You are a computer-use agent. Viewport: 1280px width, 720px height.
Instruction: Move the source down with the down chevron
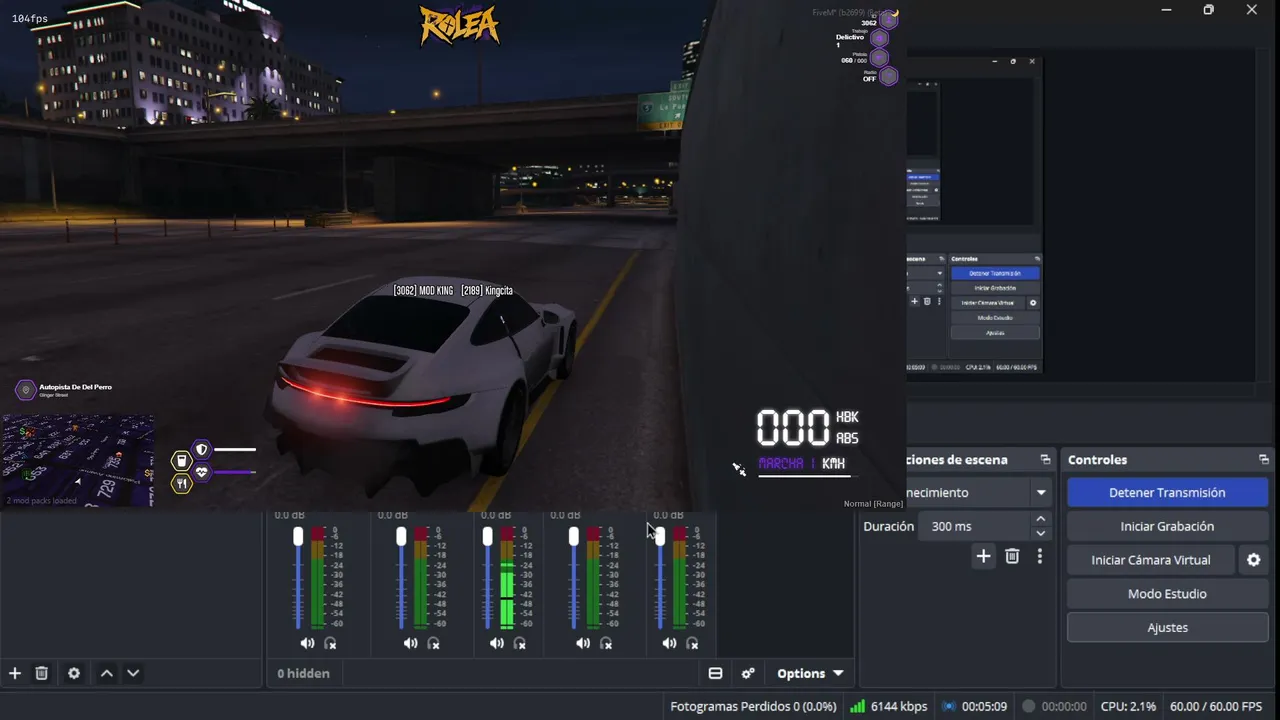click(133, 673)
